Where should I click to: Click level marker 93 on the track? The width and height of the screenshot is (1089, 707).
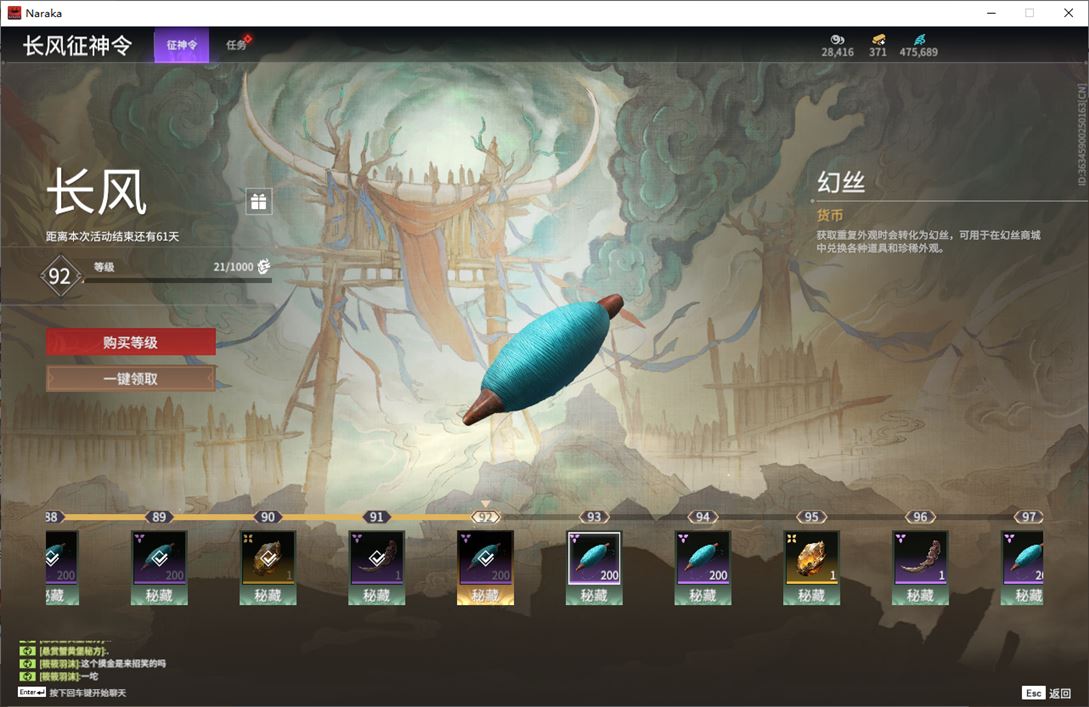coord(594,517)
